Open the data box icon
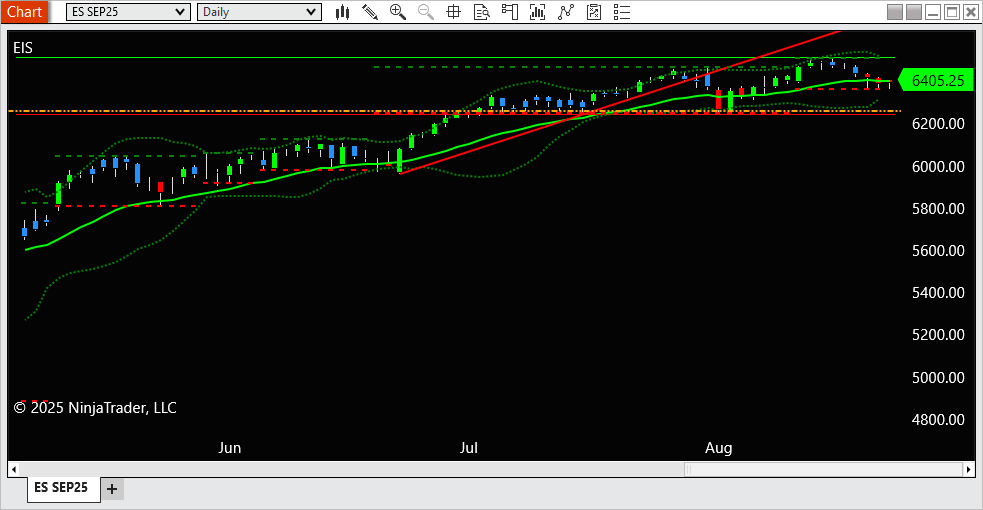This screenshot has width=983, height=510. tap(481, 12)
